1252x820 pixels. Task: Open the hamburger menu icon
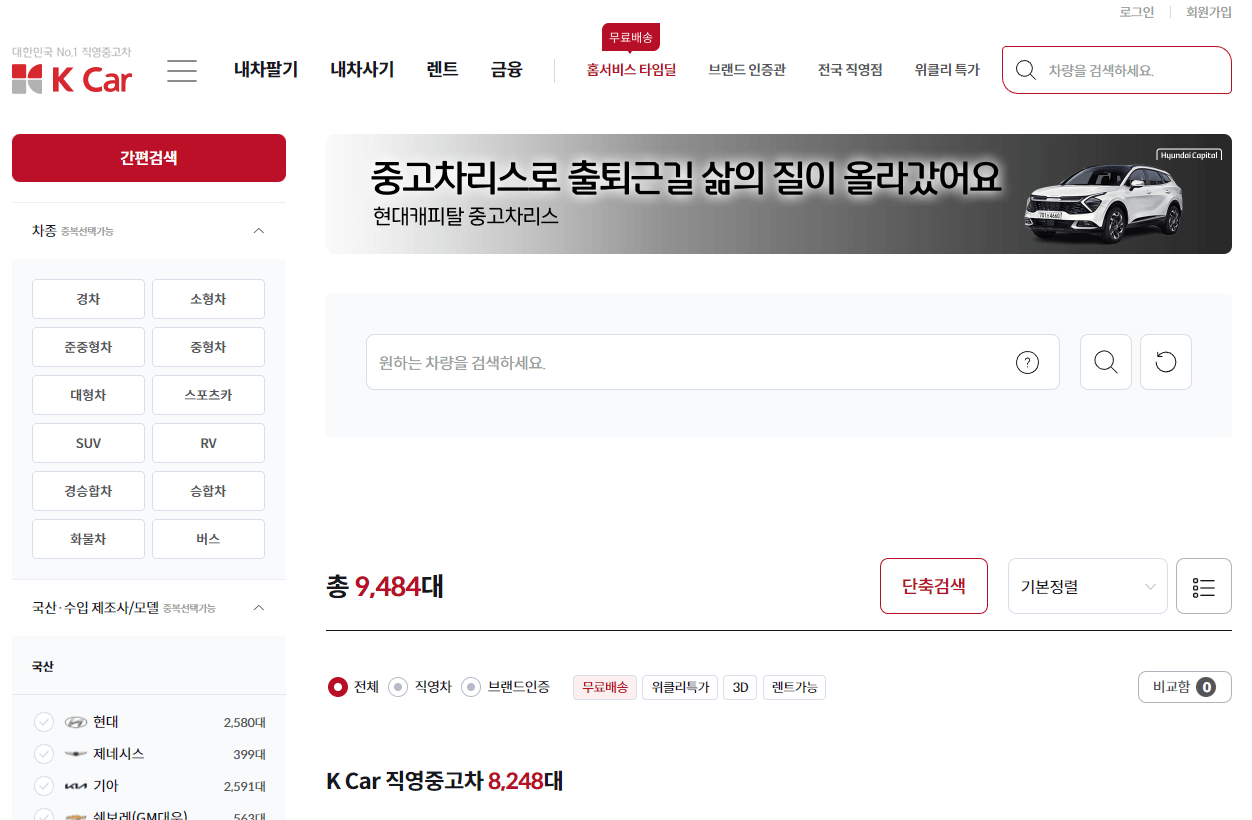pos(182,71)
